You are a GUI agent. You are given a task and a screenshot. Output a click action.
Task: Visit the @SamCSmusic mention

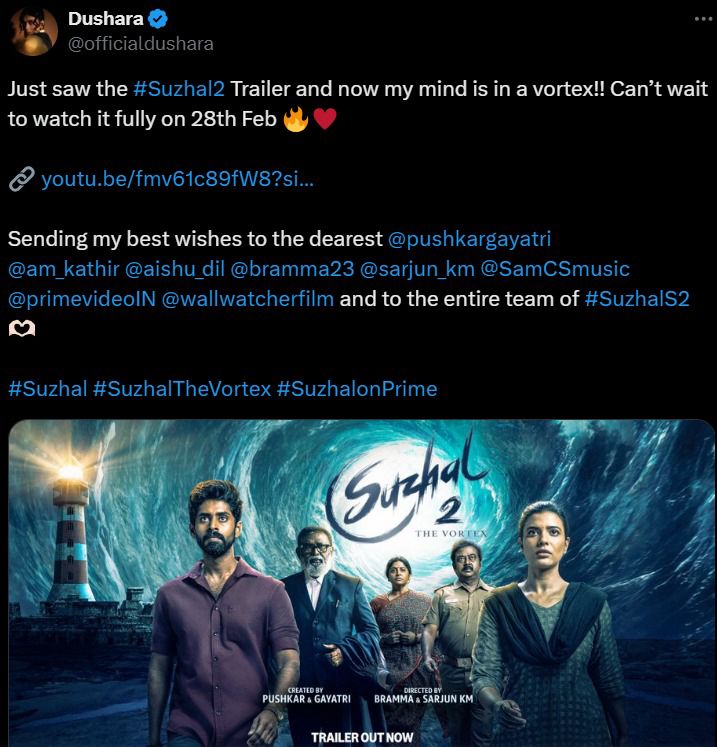[555, 269]
